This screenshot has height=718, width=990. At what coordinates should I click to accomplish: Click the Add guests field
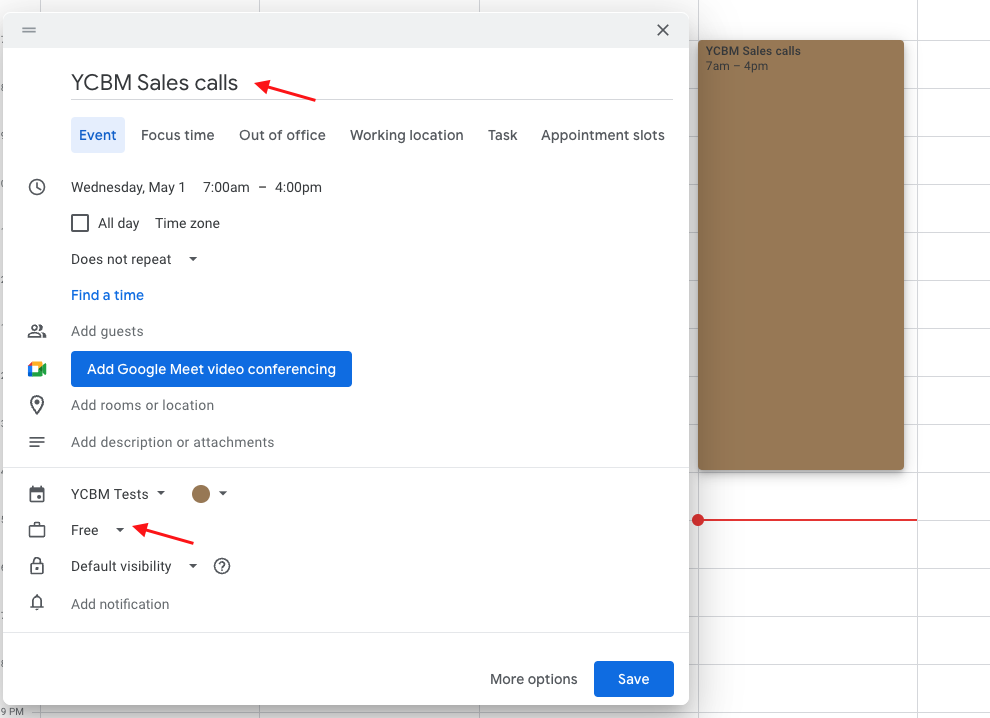pyautogui.click(x=107, y=331)
